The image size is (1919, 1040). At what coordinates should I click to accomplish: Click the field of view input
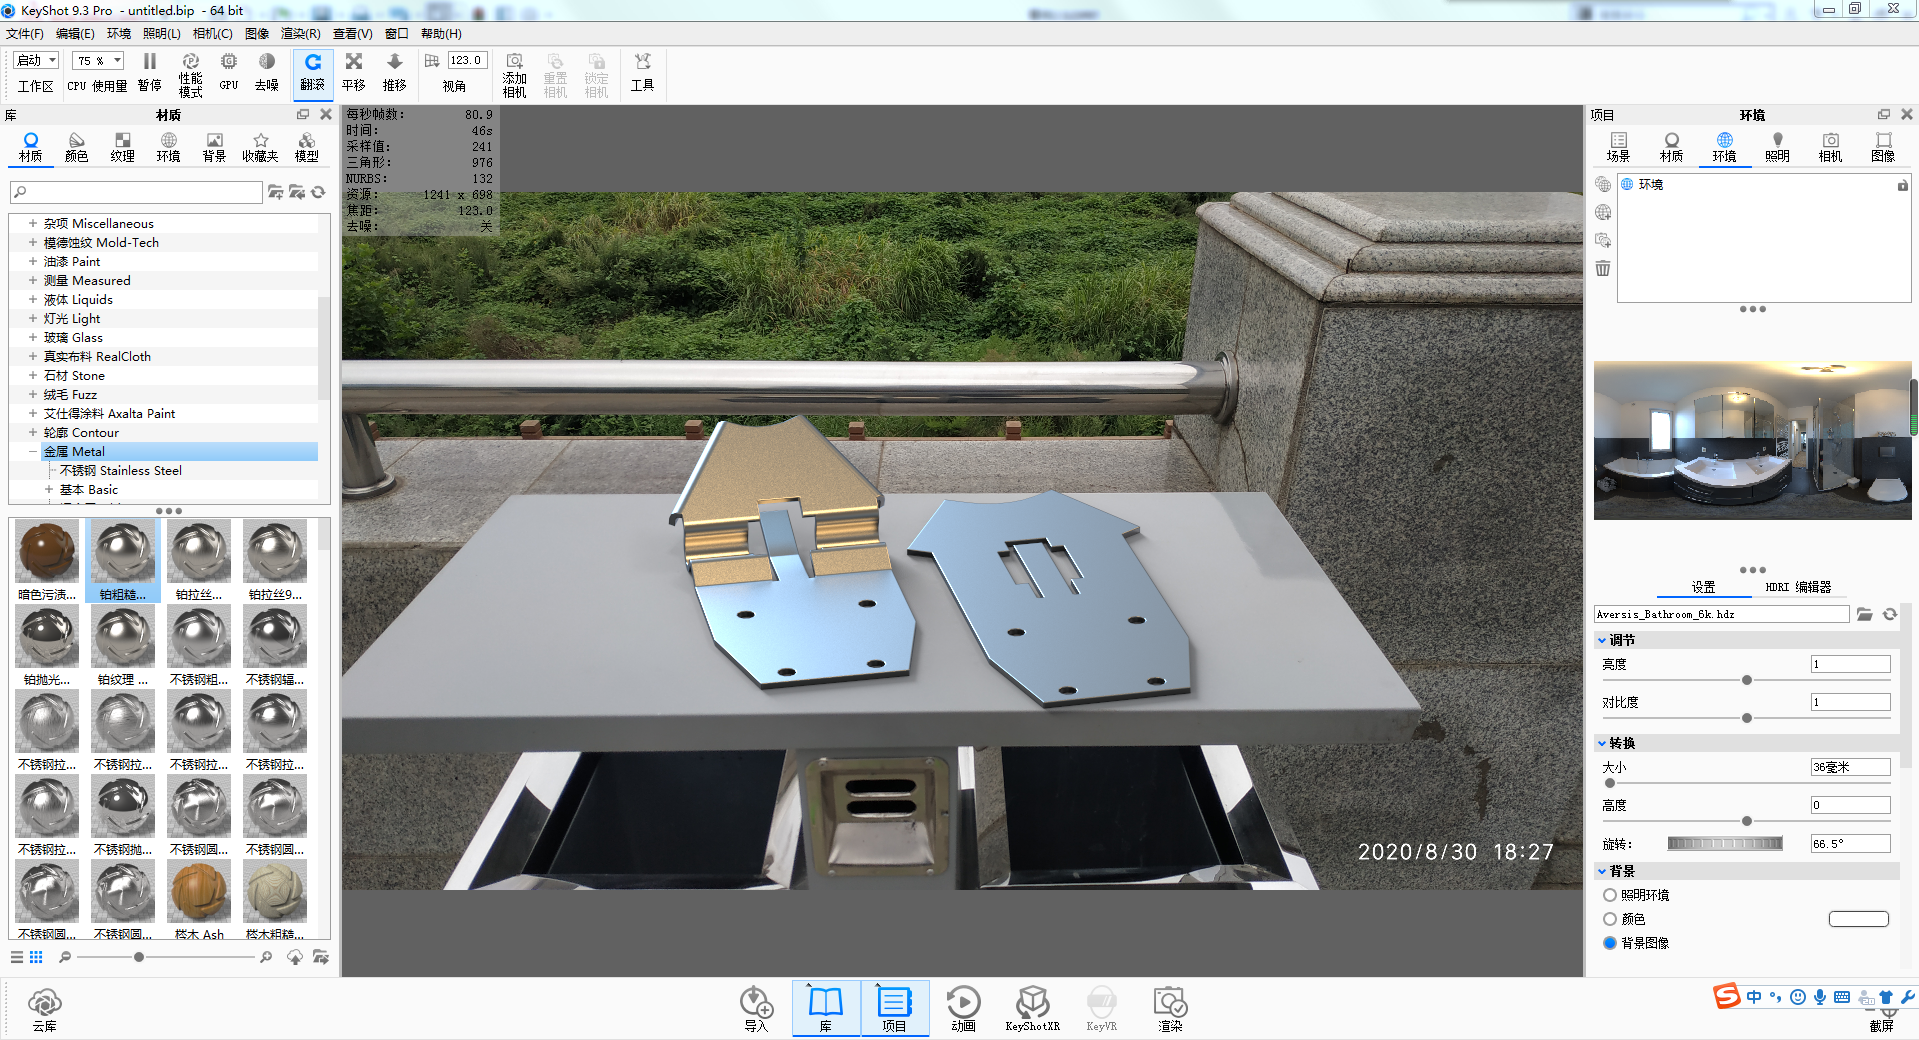[x=467, y=61]
